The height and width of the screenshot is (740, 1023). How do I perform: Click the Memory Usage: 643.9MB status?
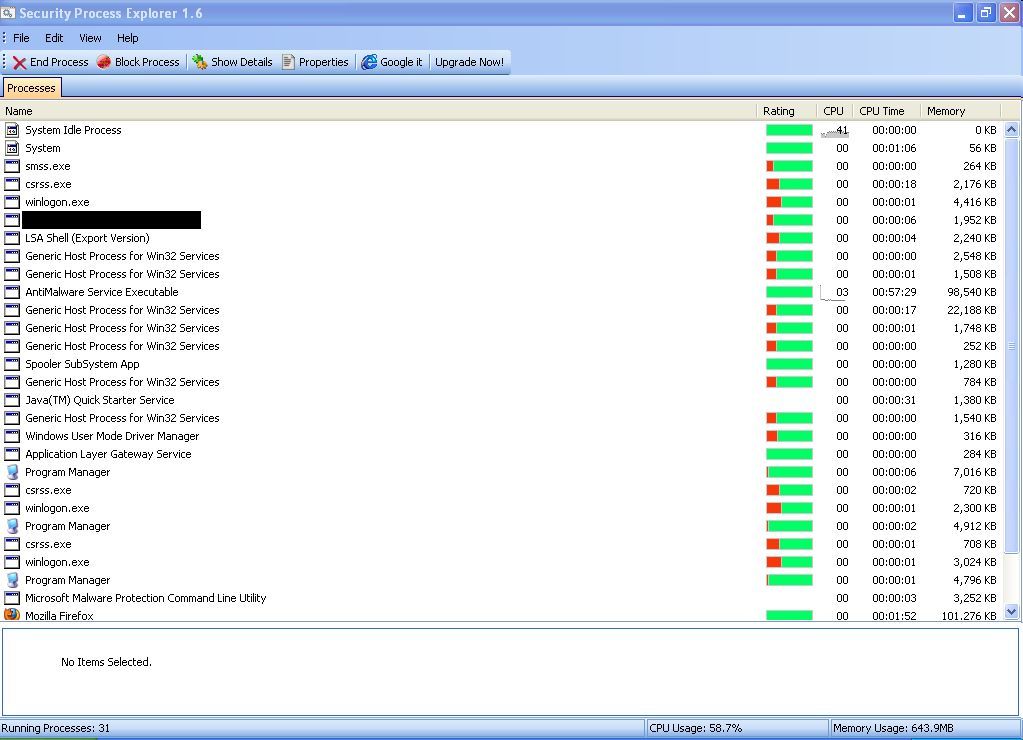[x=893, y=728]
